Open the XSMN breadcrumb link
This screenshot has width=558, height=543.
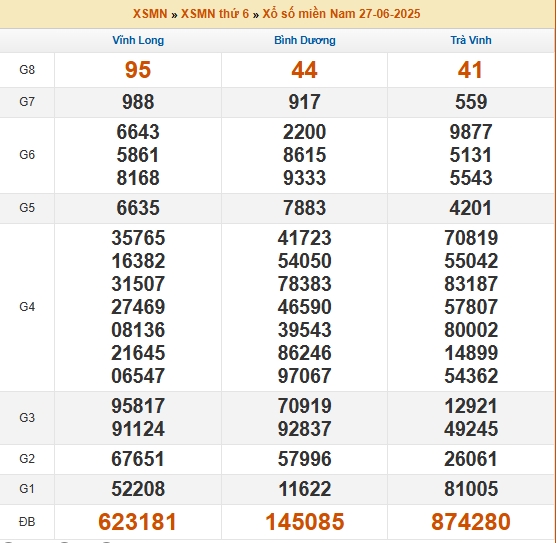point(150,14)
